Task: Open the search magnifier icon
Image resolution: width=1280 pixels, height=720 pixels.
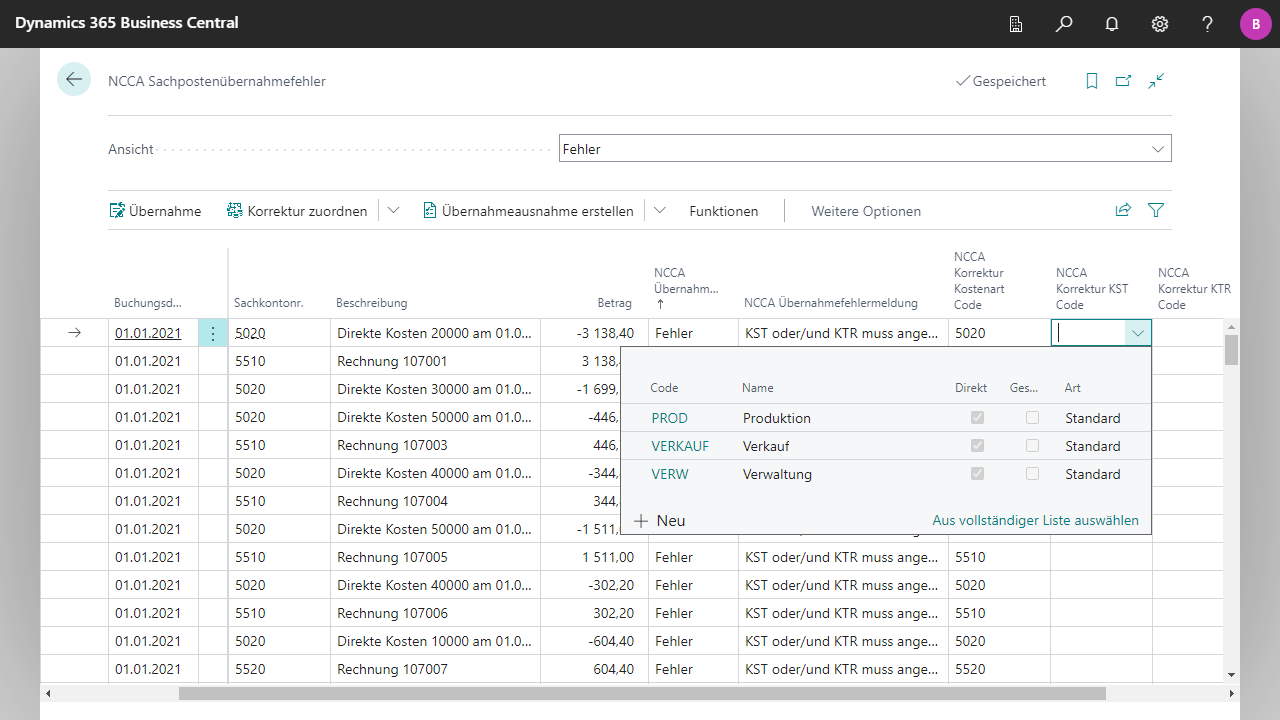Action: [x=1064, y=24]
